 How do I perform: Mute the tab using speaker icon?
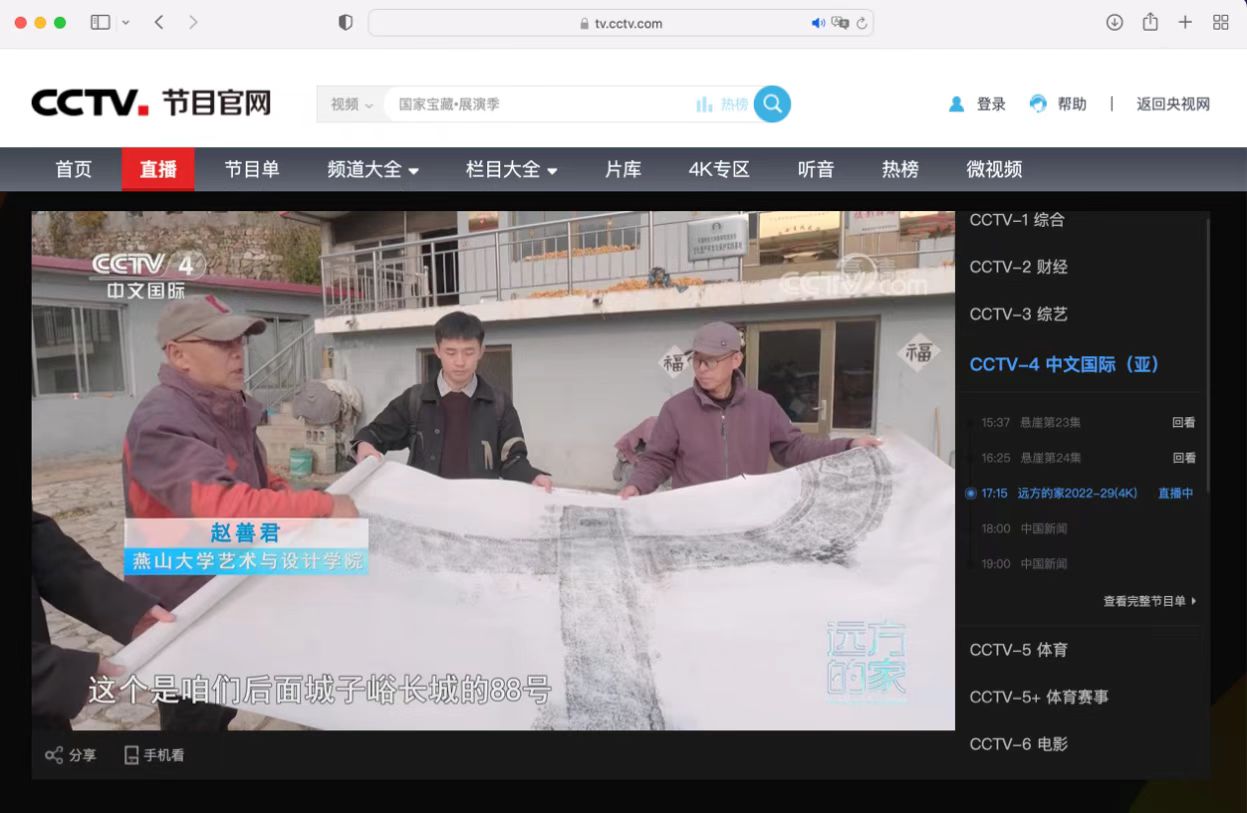pos(818,23)
